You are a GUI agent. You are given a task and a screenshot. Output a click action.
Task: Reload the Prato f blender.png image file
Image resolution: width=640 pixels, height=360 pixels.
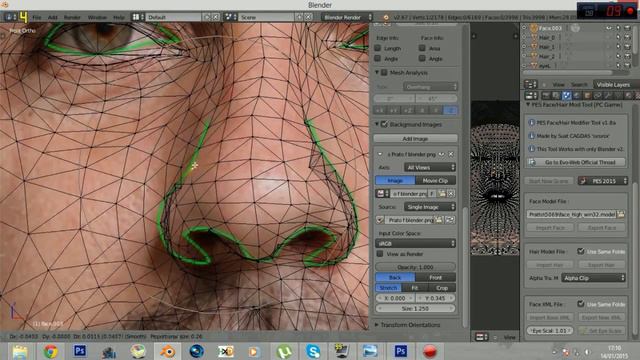450,220
